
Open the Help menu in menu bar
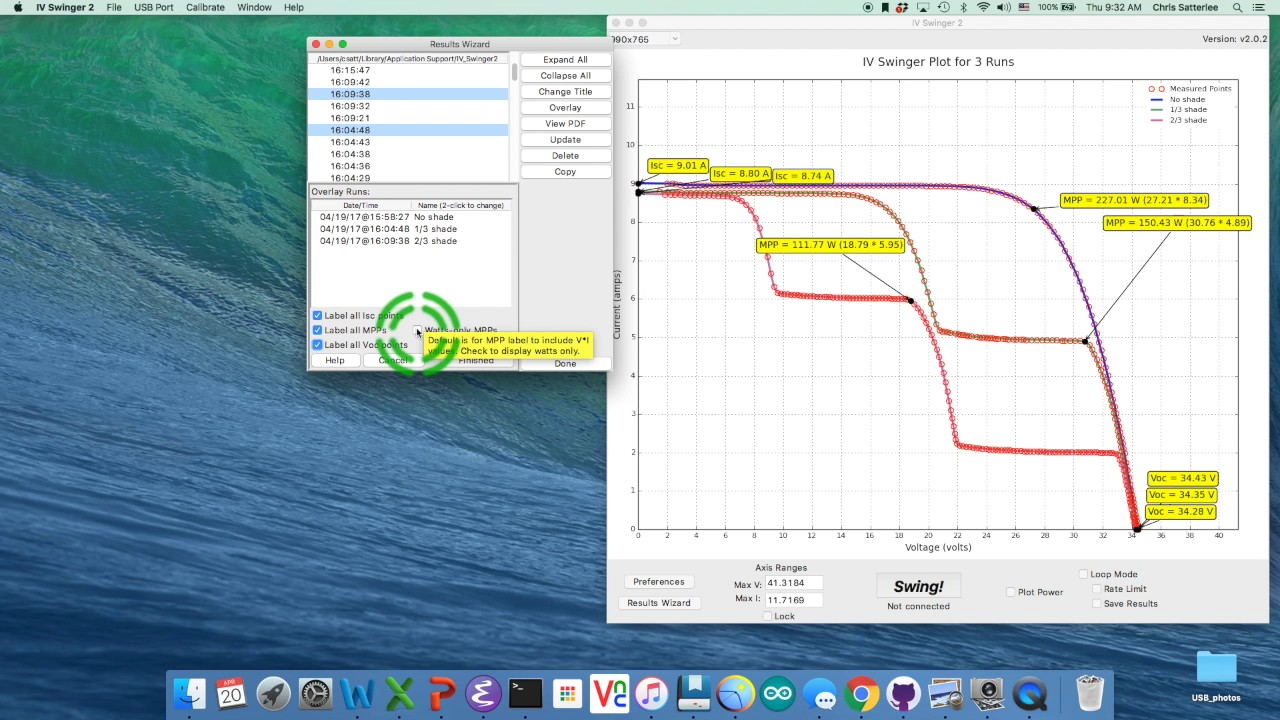tap(293, 7)
